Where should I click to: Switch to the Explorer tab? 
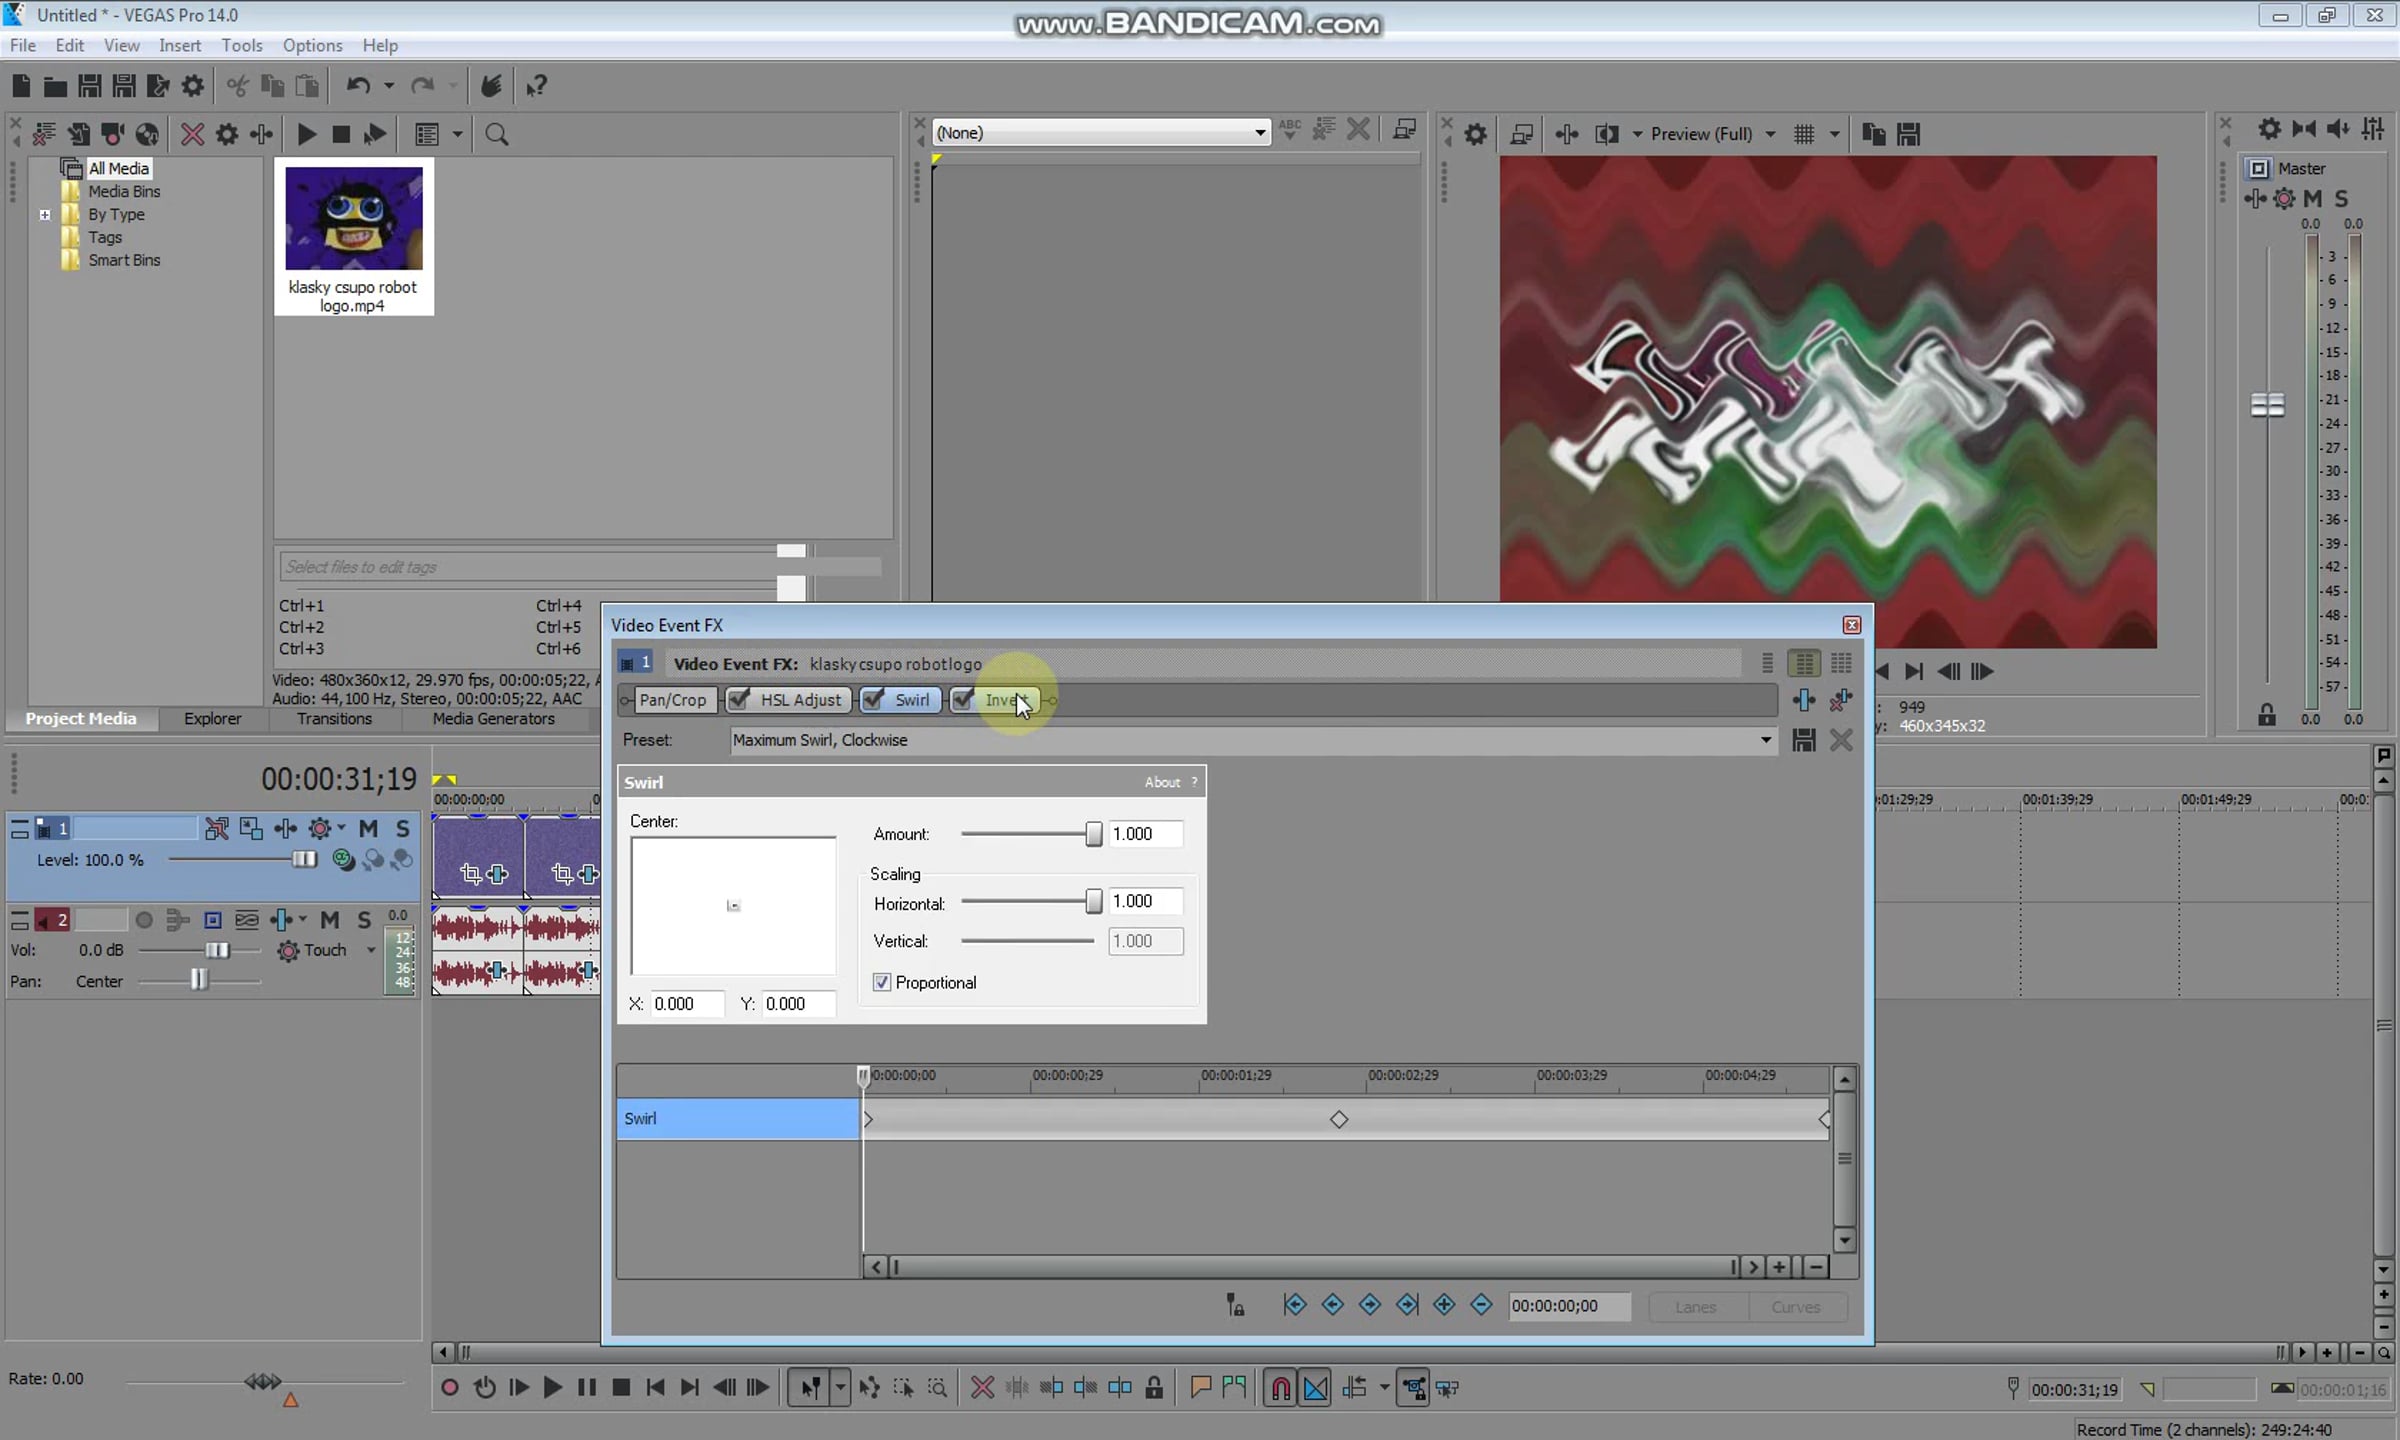pos(212,719)
